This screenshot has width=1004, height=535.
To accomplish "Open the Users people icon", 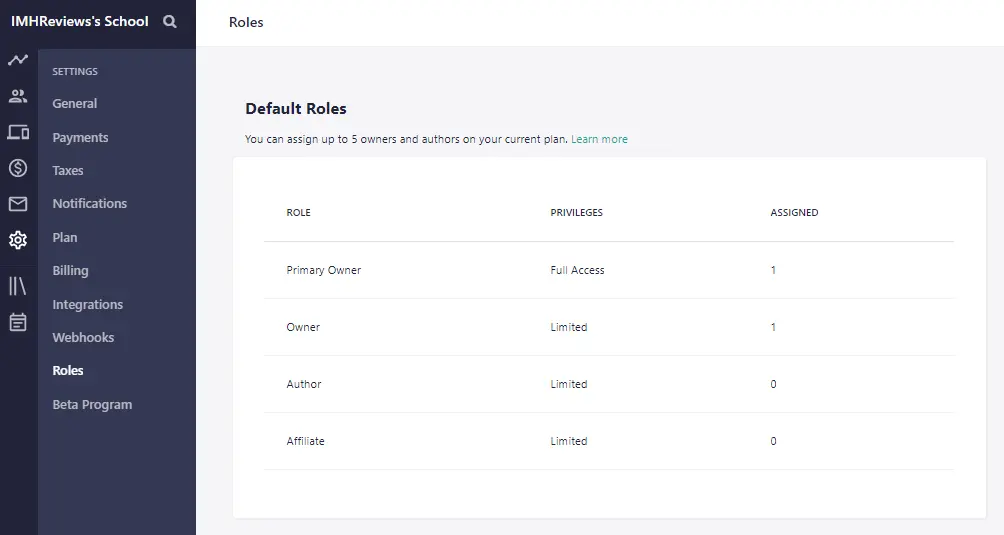I will click(18, 97).
